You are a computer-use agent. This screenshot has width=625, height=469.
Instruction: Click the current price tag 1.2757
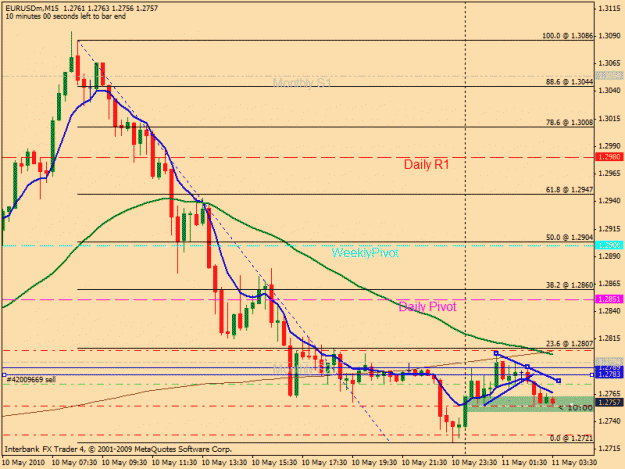click(609, 402)
